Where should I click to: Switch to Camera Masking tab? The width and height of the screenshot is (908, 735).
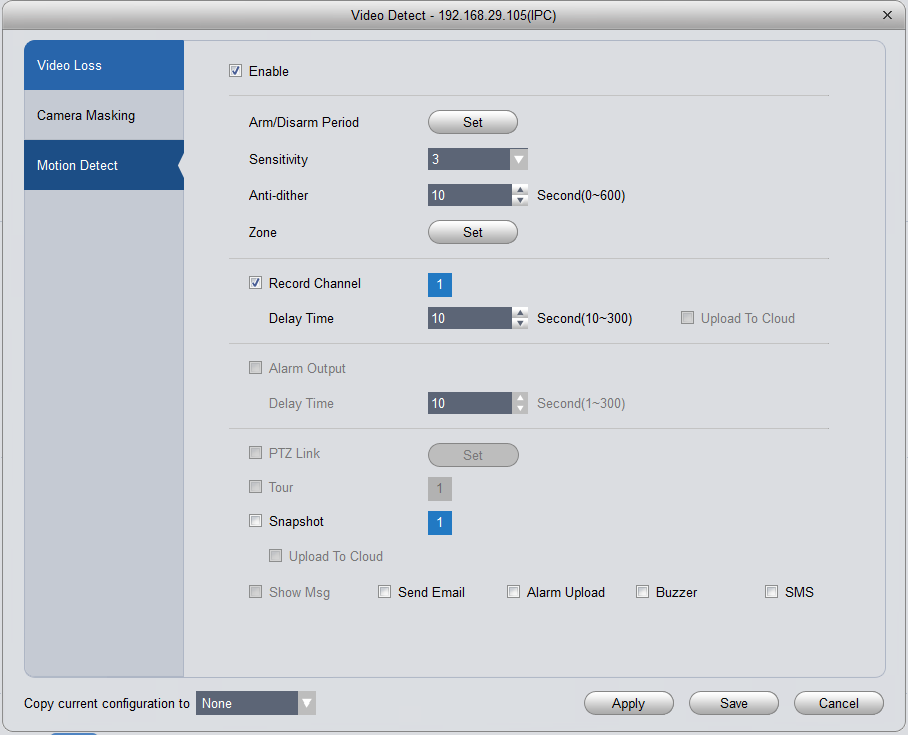pyautogui.click(x=104, y=115)
